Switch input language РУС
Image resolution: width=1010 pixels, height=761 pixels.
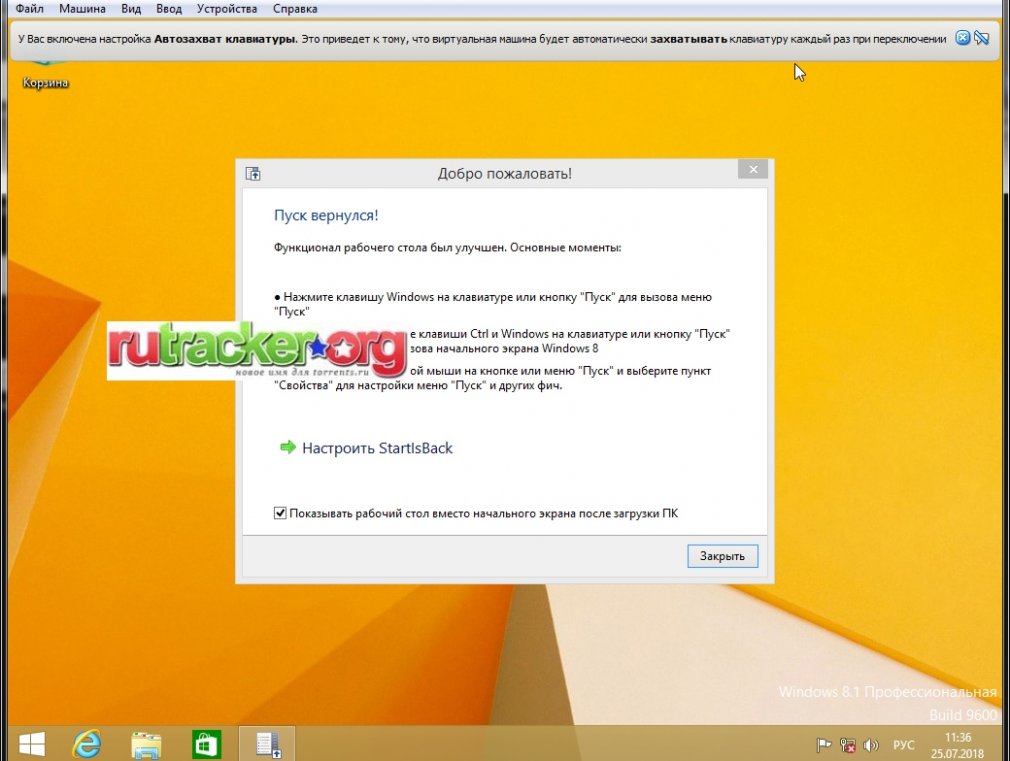pyautogui.click(x=903, y=746)
